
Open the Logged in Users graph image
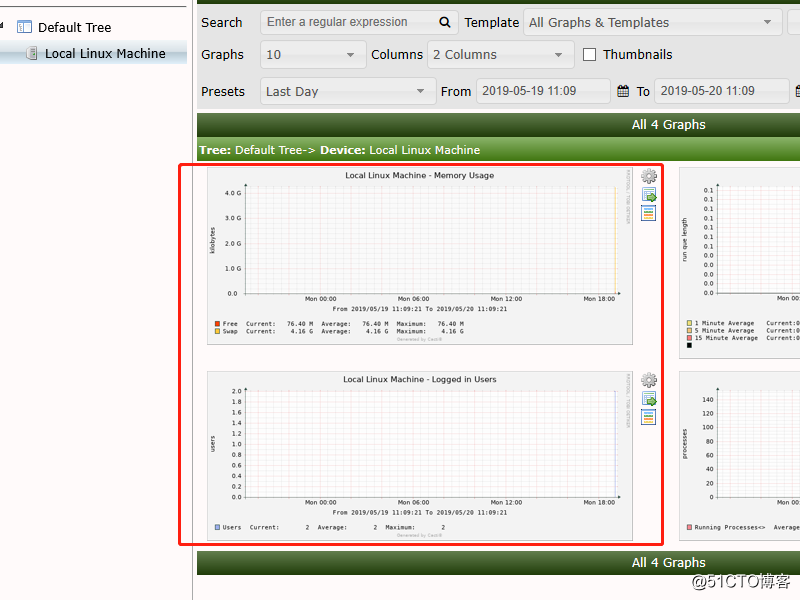(x=420, y=456)
